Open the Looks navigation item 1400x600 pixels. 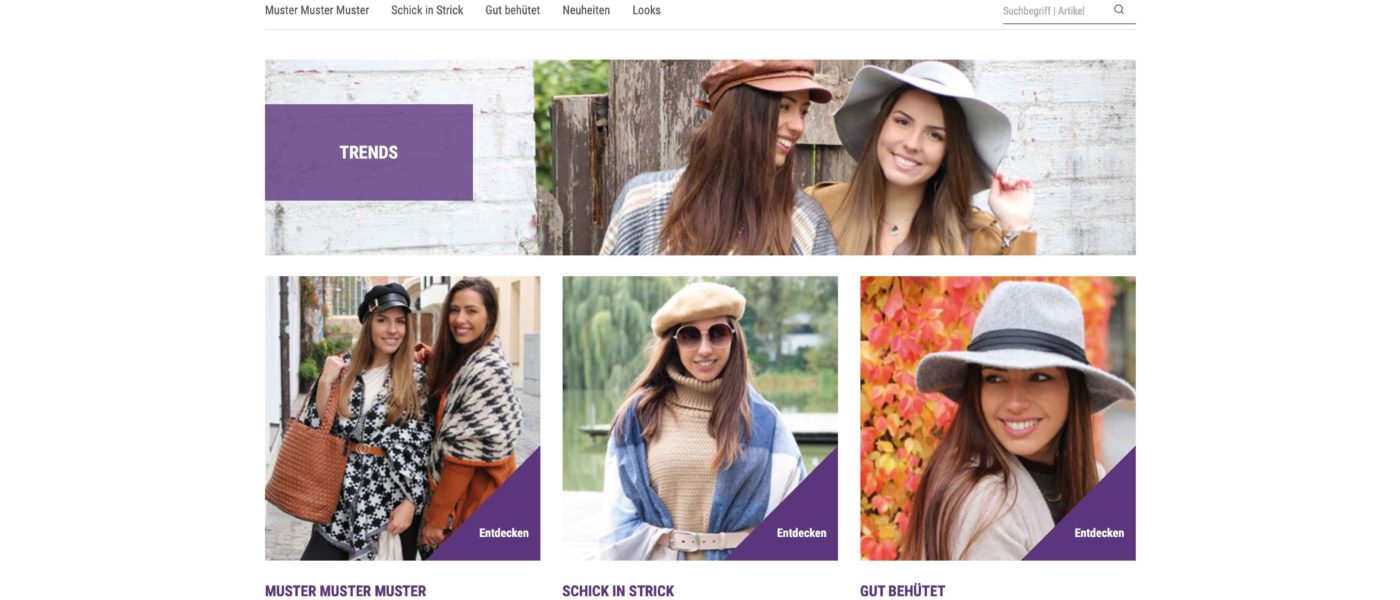click(646, 10)
